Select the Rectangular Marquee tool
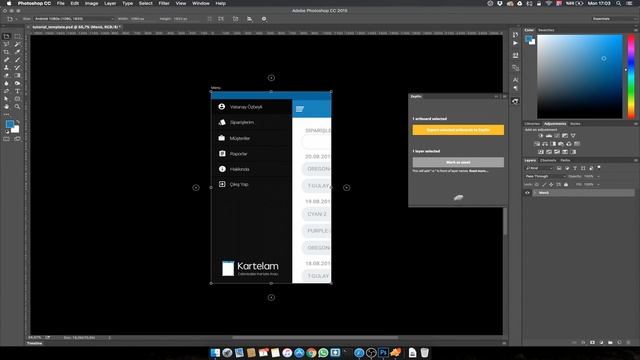 pyautogui.click(x=17, y=36)
